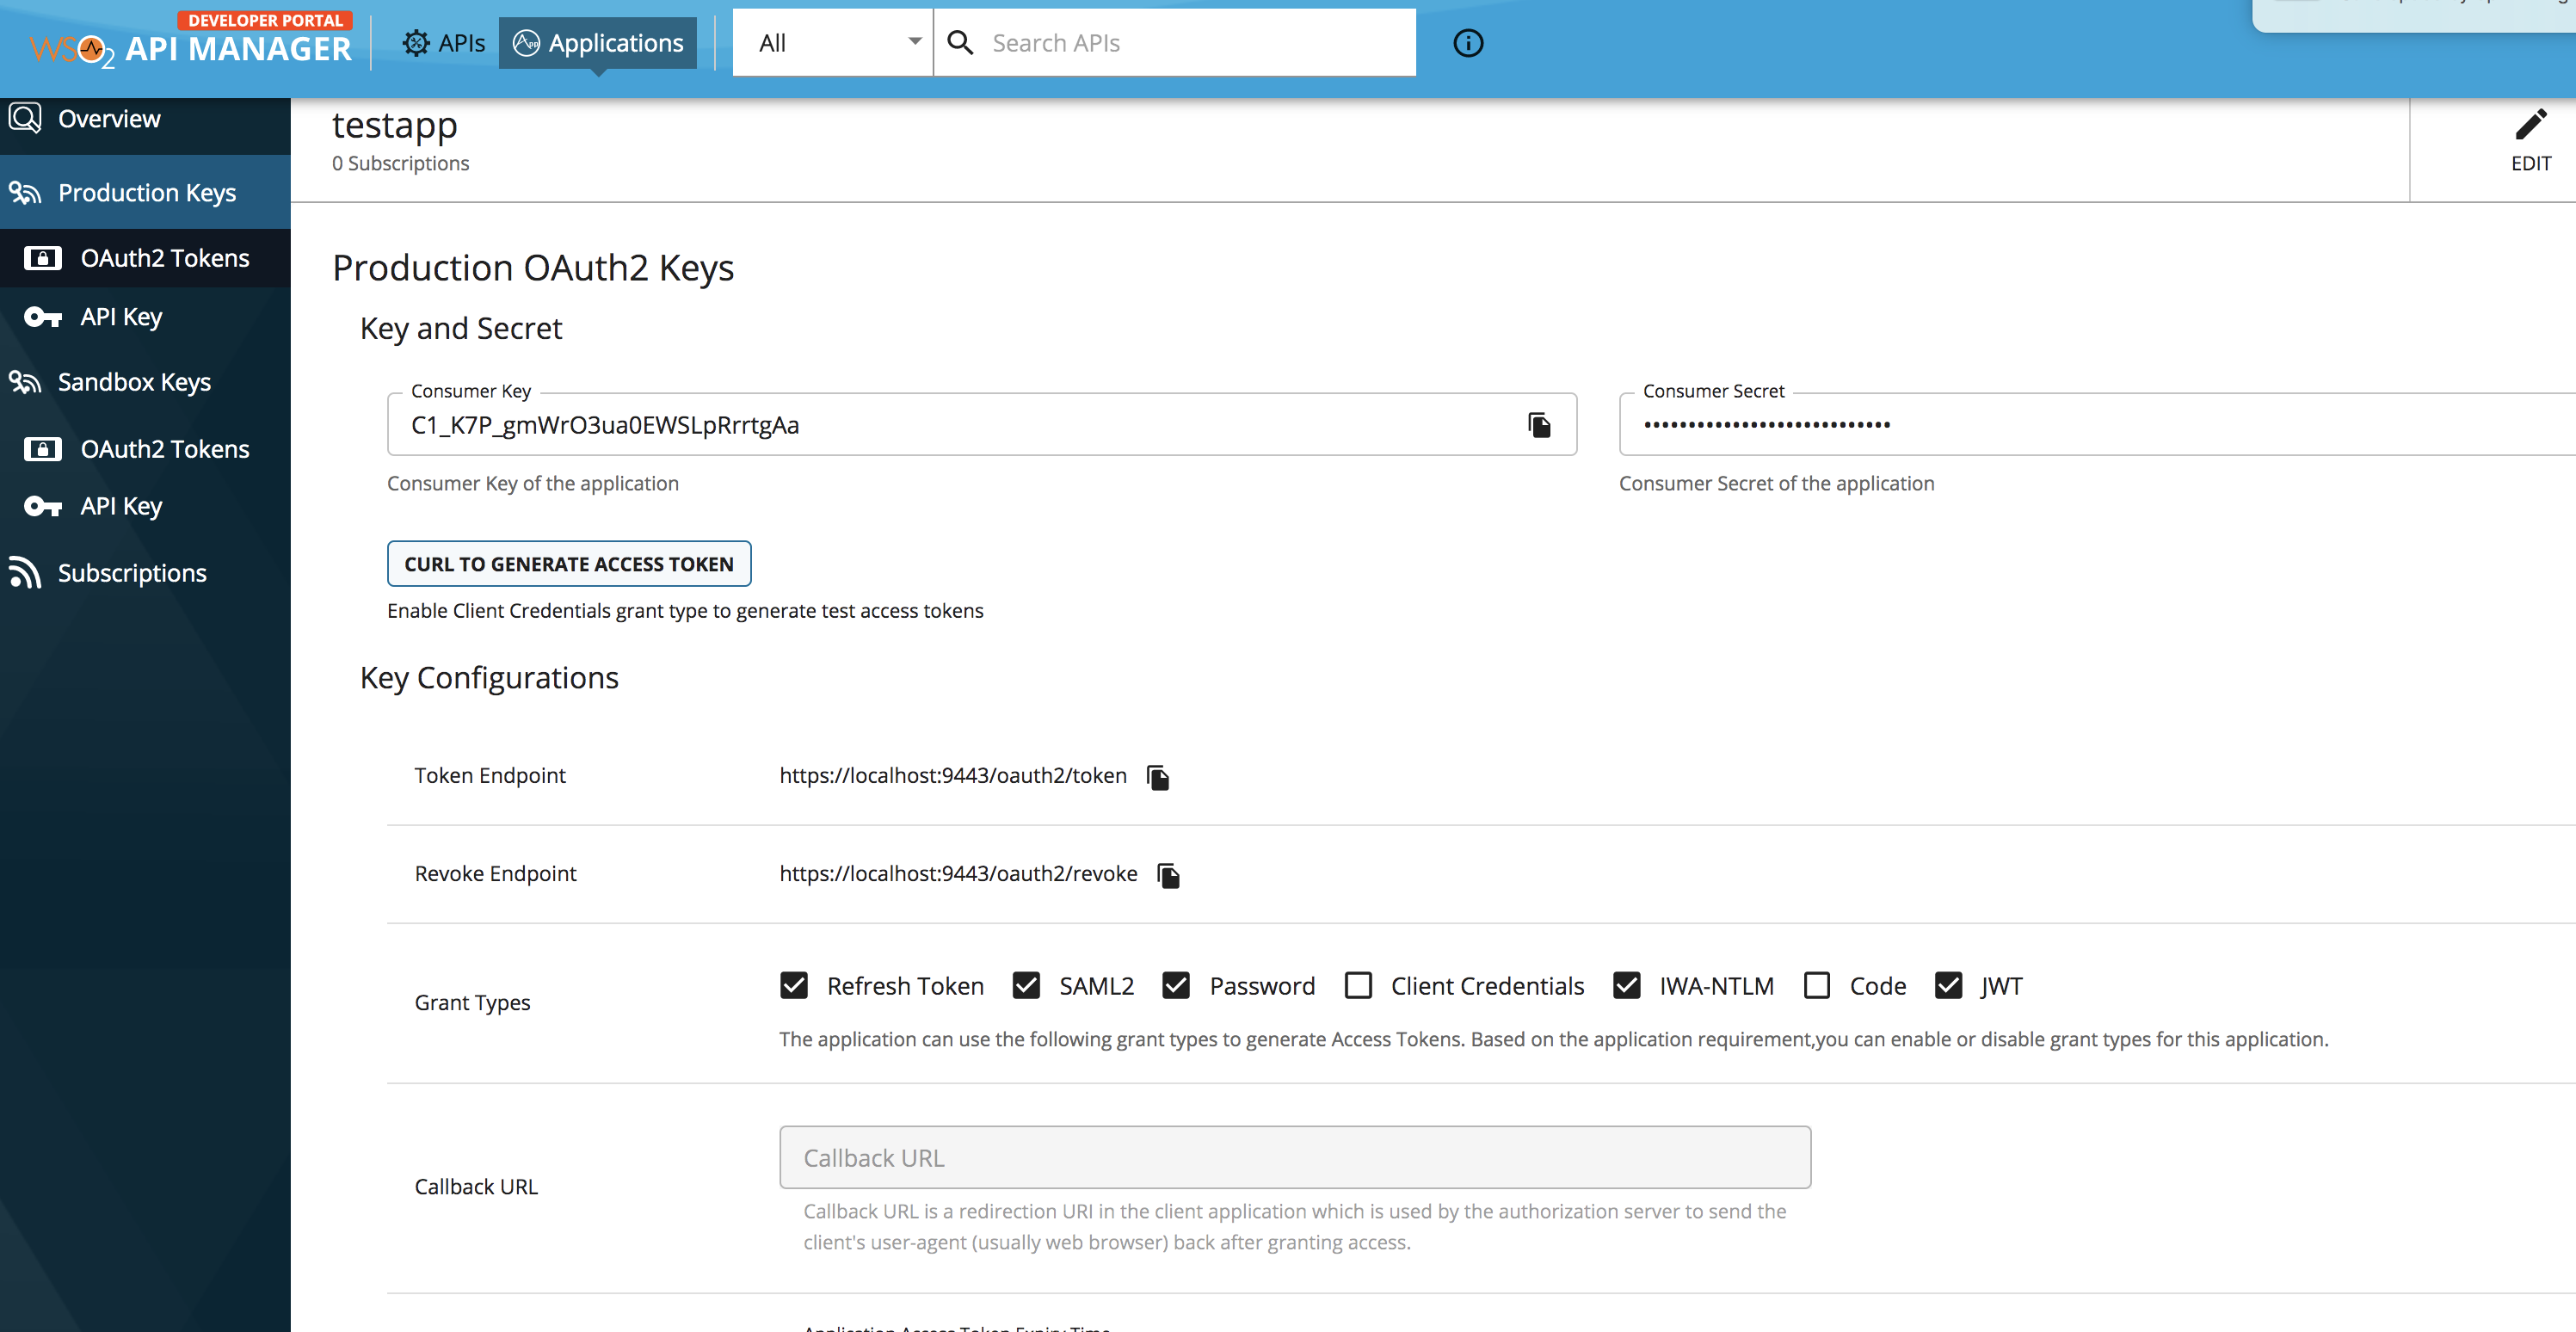Switch to the APIs tab
This screenshot has width=2576, height=1332.
pos(443,43)
